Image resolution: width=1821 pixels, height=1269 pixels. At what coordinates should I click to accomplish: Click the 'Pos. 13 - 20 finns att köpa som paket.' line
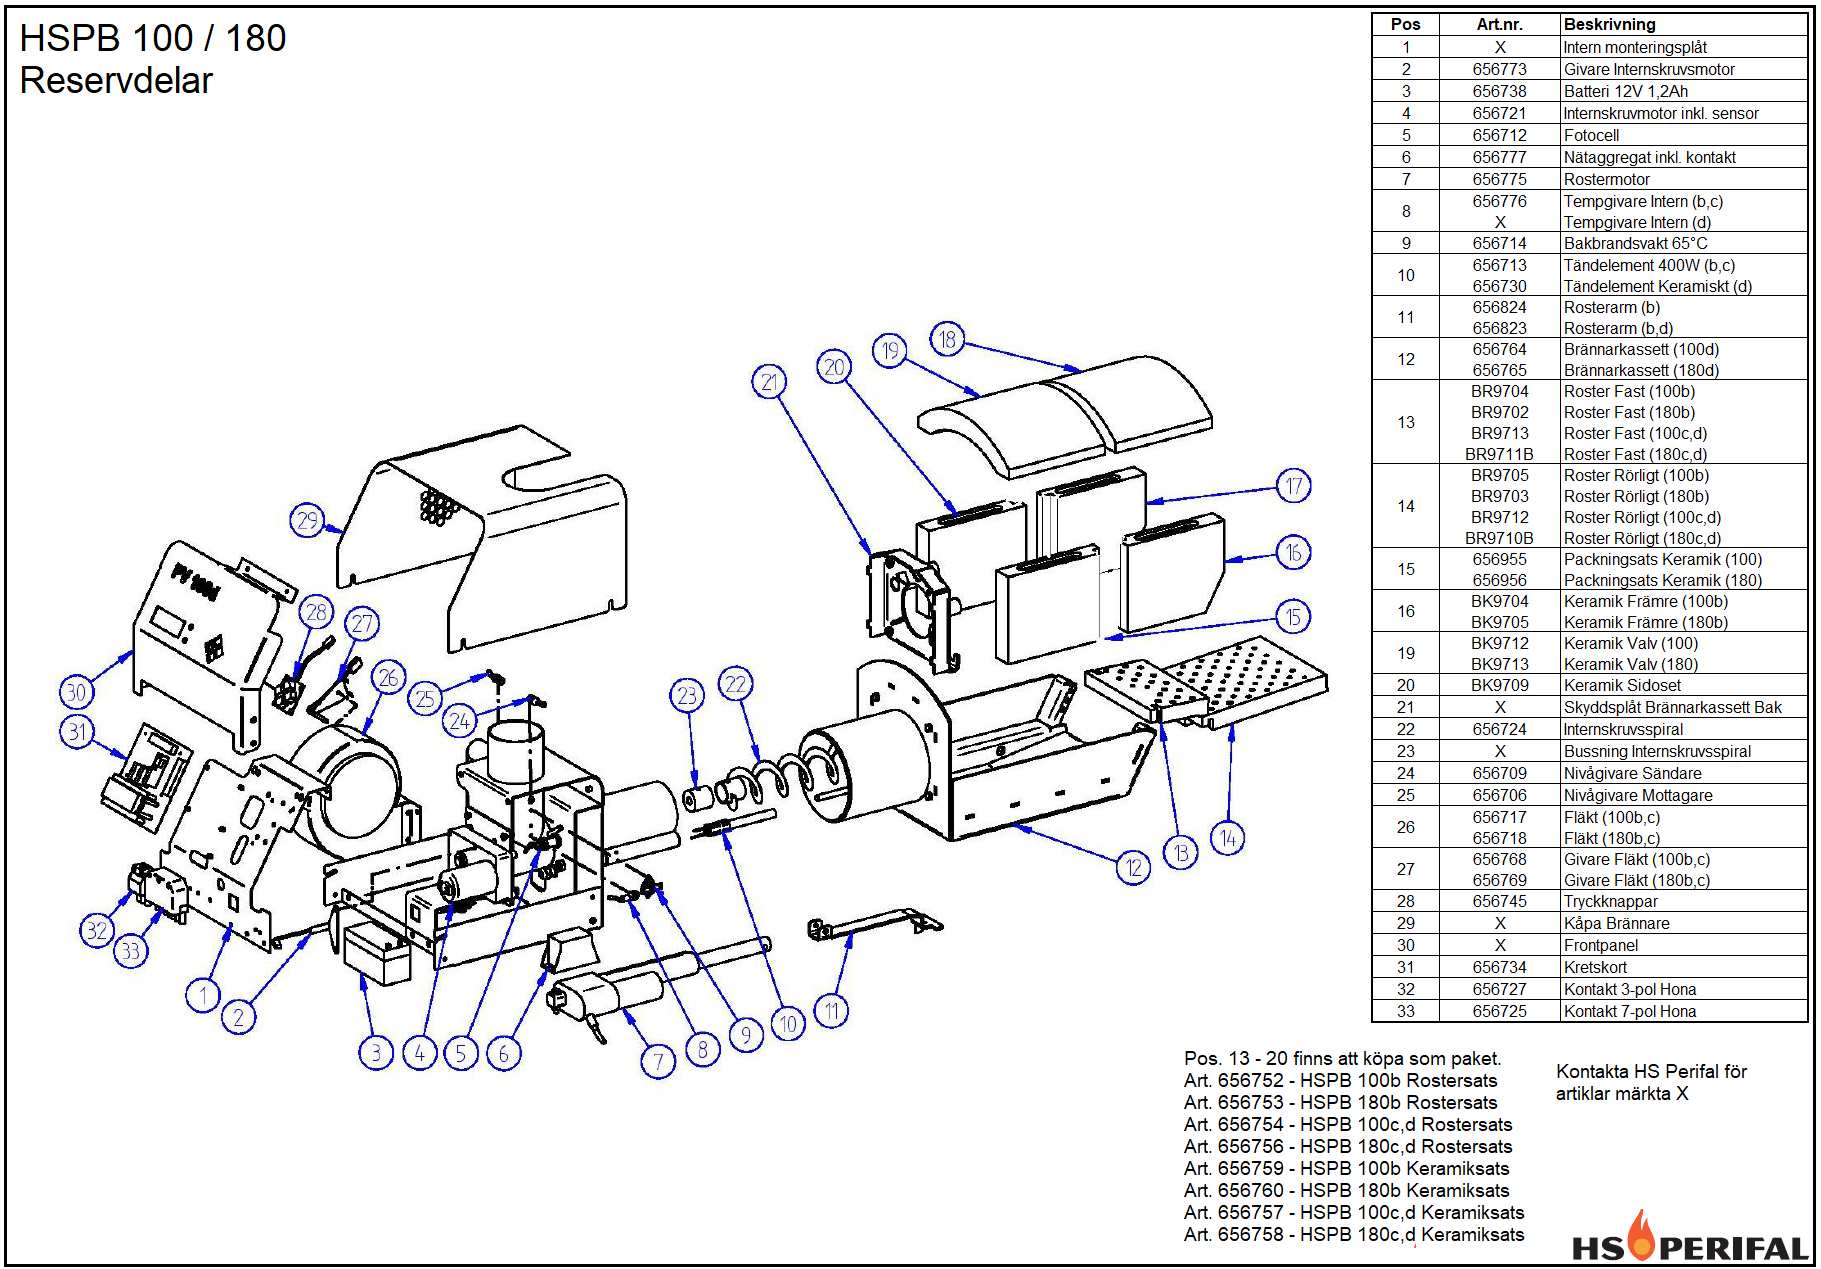click(x=1342, y=1058)
